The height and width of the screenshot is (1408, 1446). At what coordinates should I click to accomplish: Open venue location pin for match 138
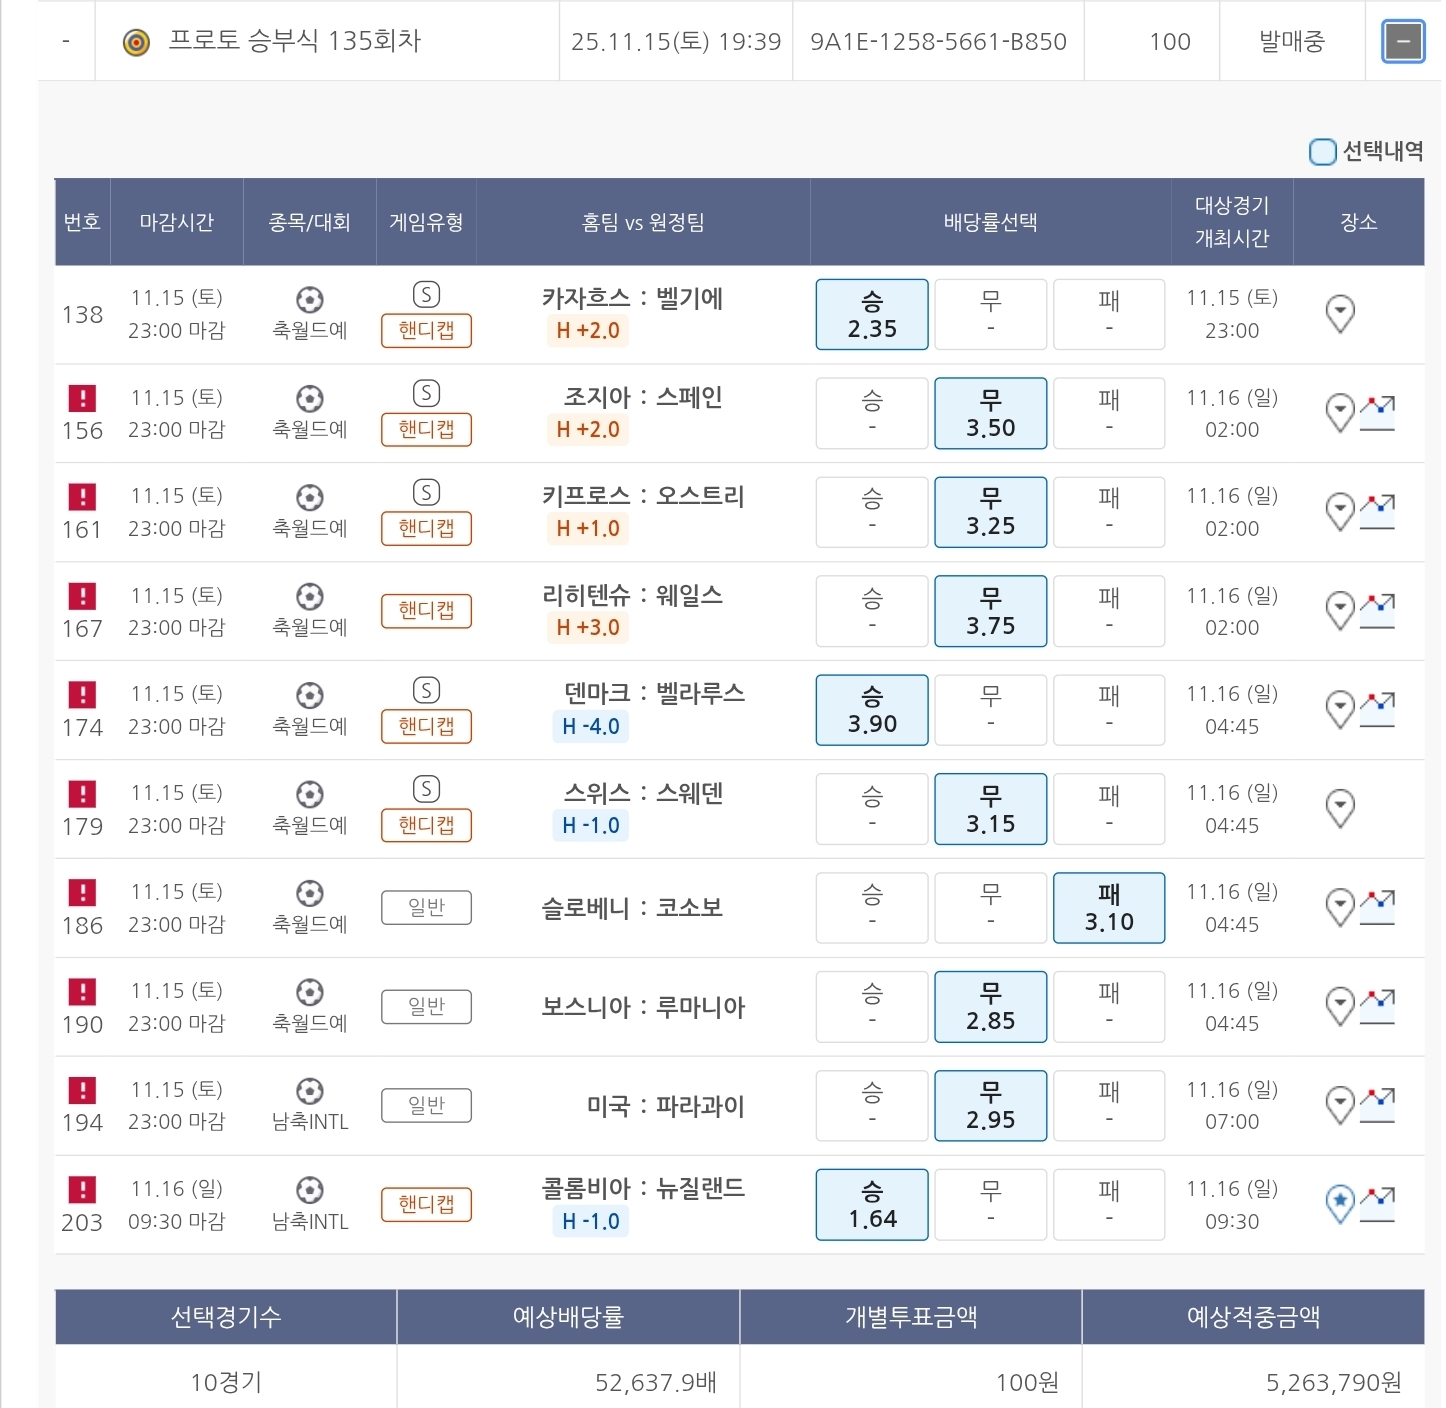pos(1339,314)
